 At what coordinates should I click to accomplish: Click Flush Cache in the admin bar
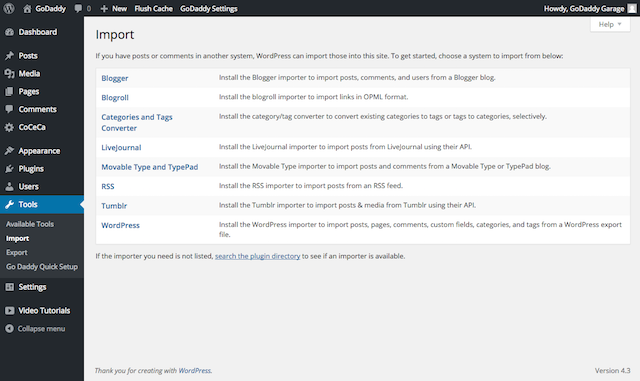tap(153, 9)
